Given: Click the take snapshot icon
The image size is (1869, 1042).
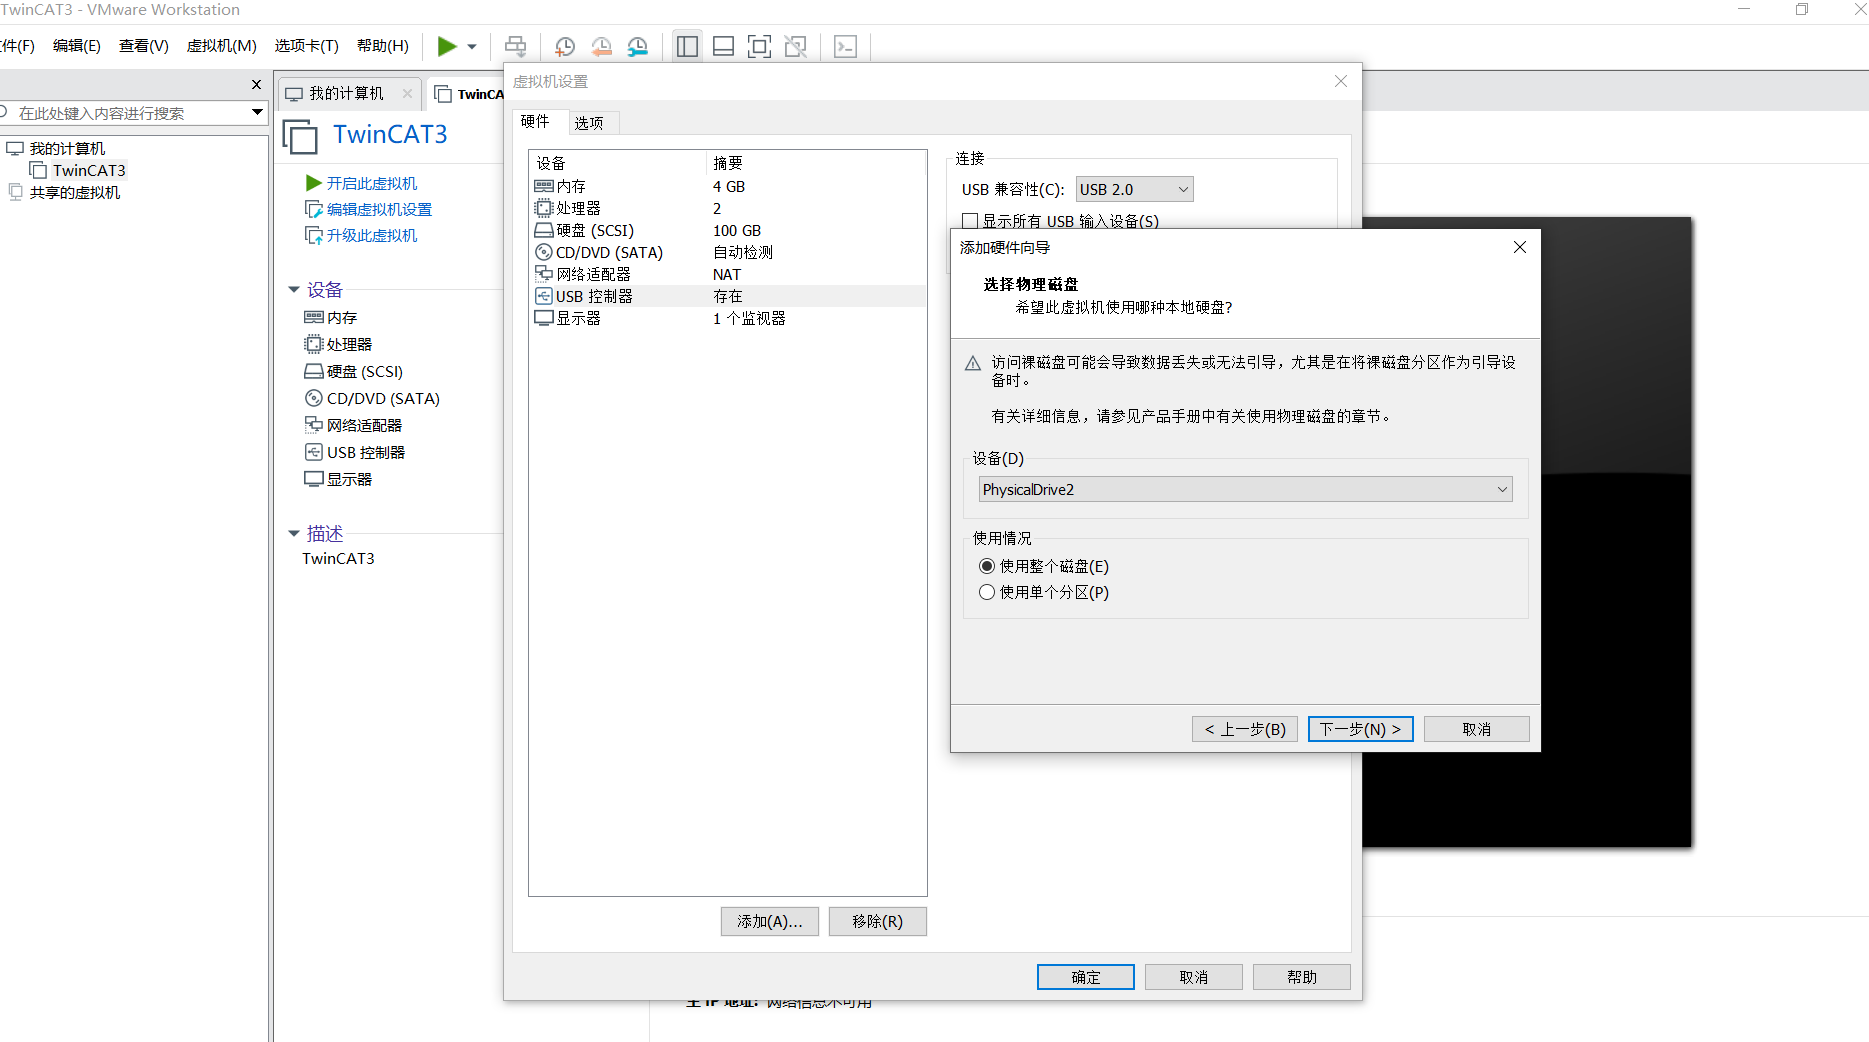Looking at the screenshot, I should (x=565, y=46).
